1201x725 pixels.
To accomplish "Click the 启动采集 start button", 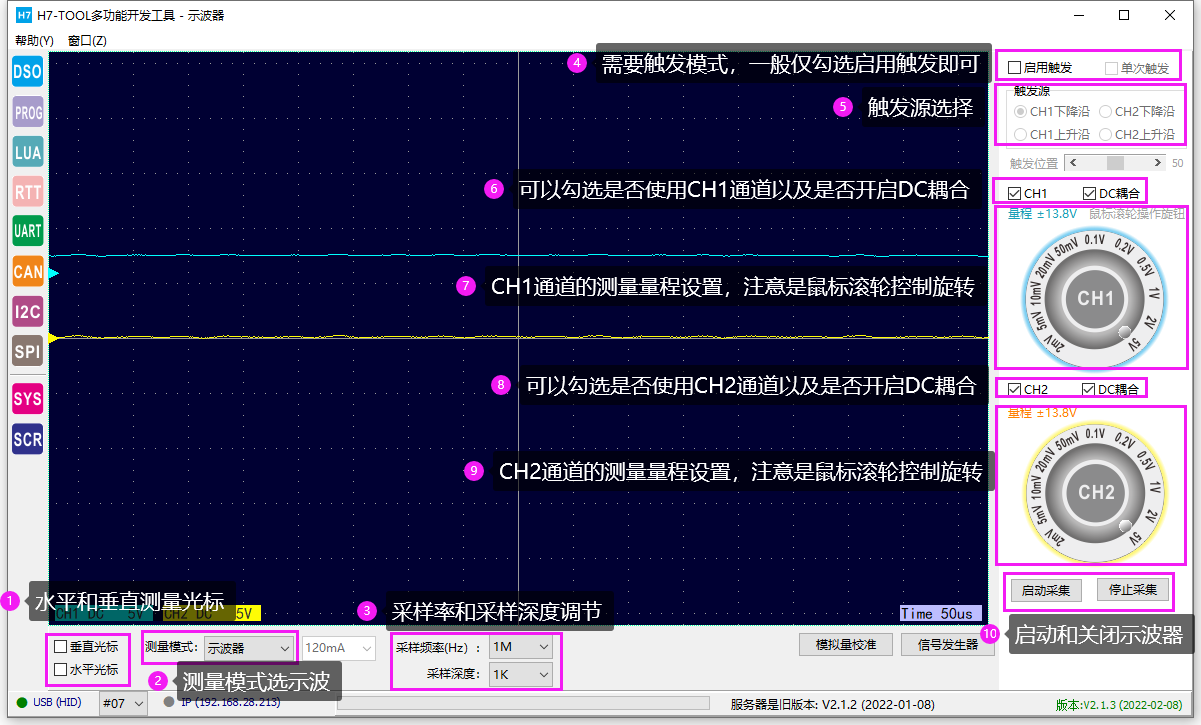I will click(x=1045, y=590).
